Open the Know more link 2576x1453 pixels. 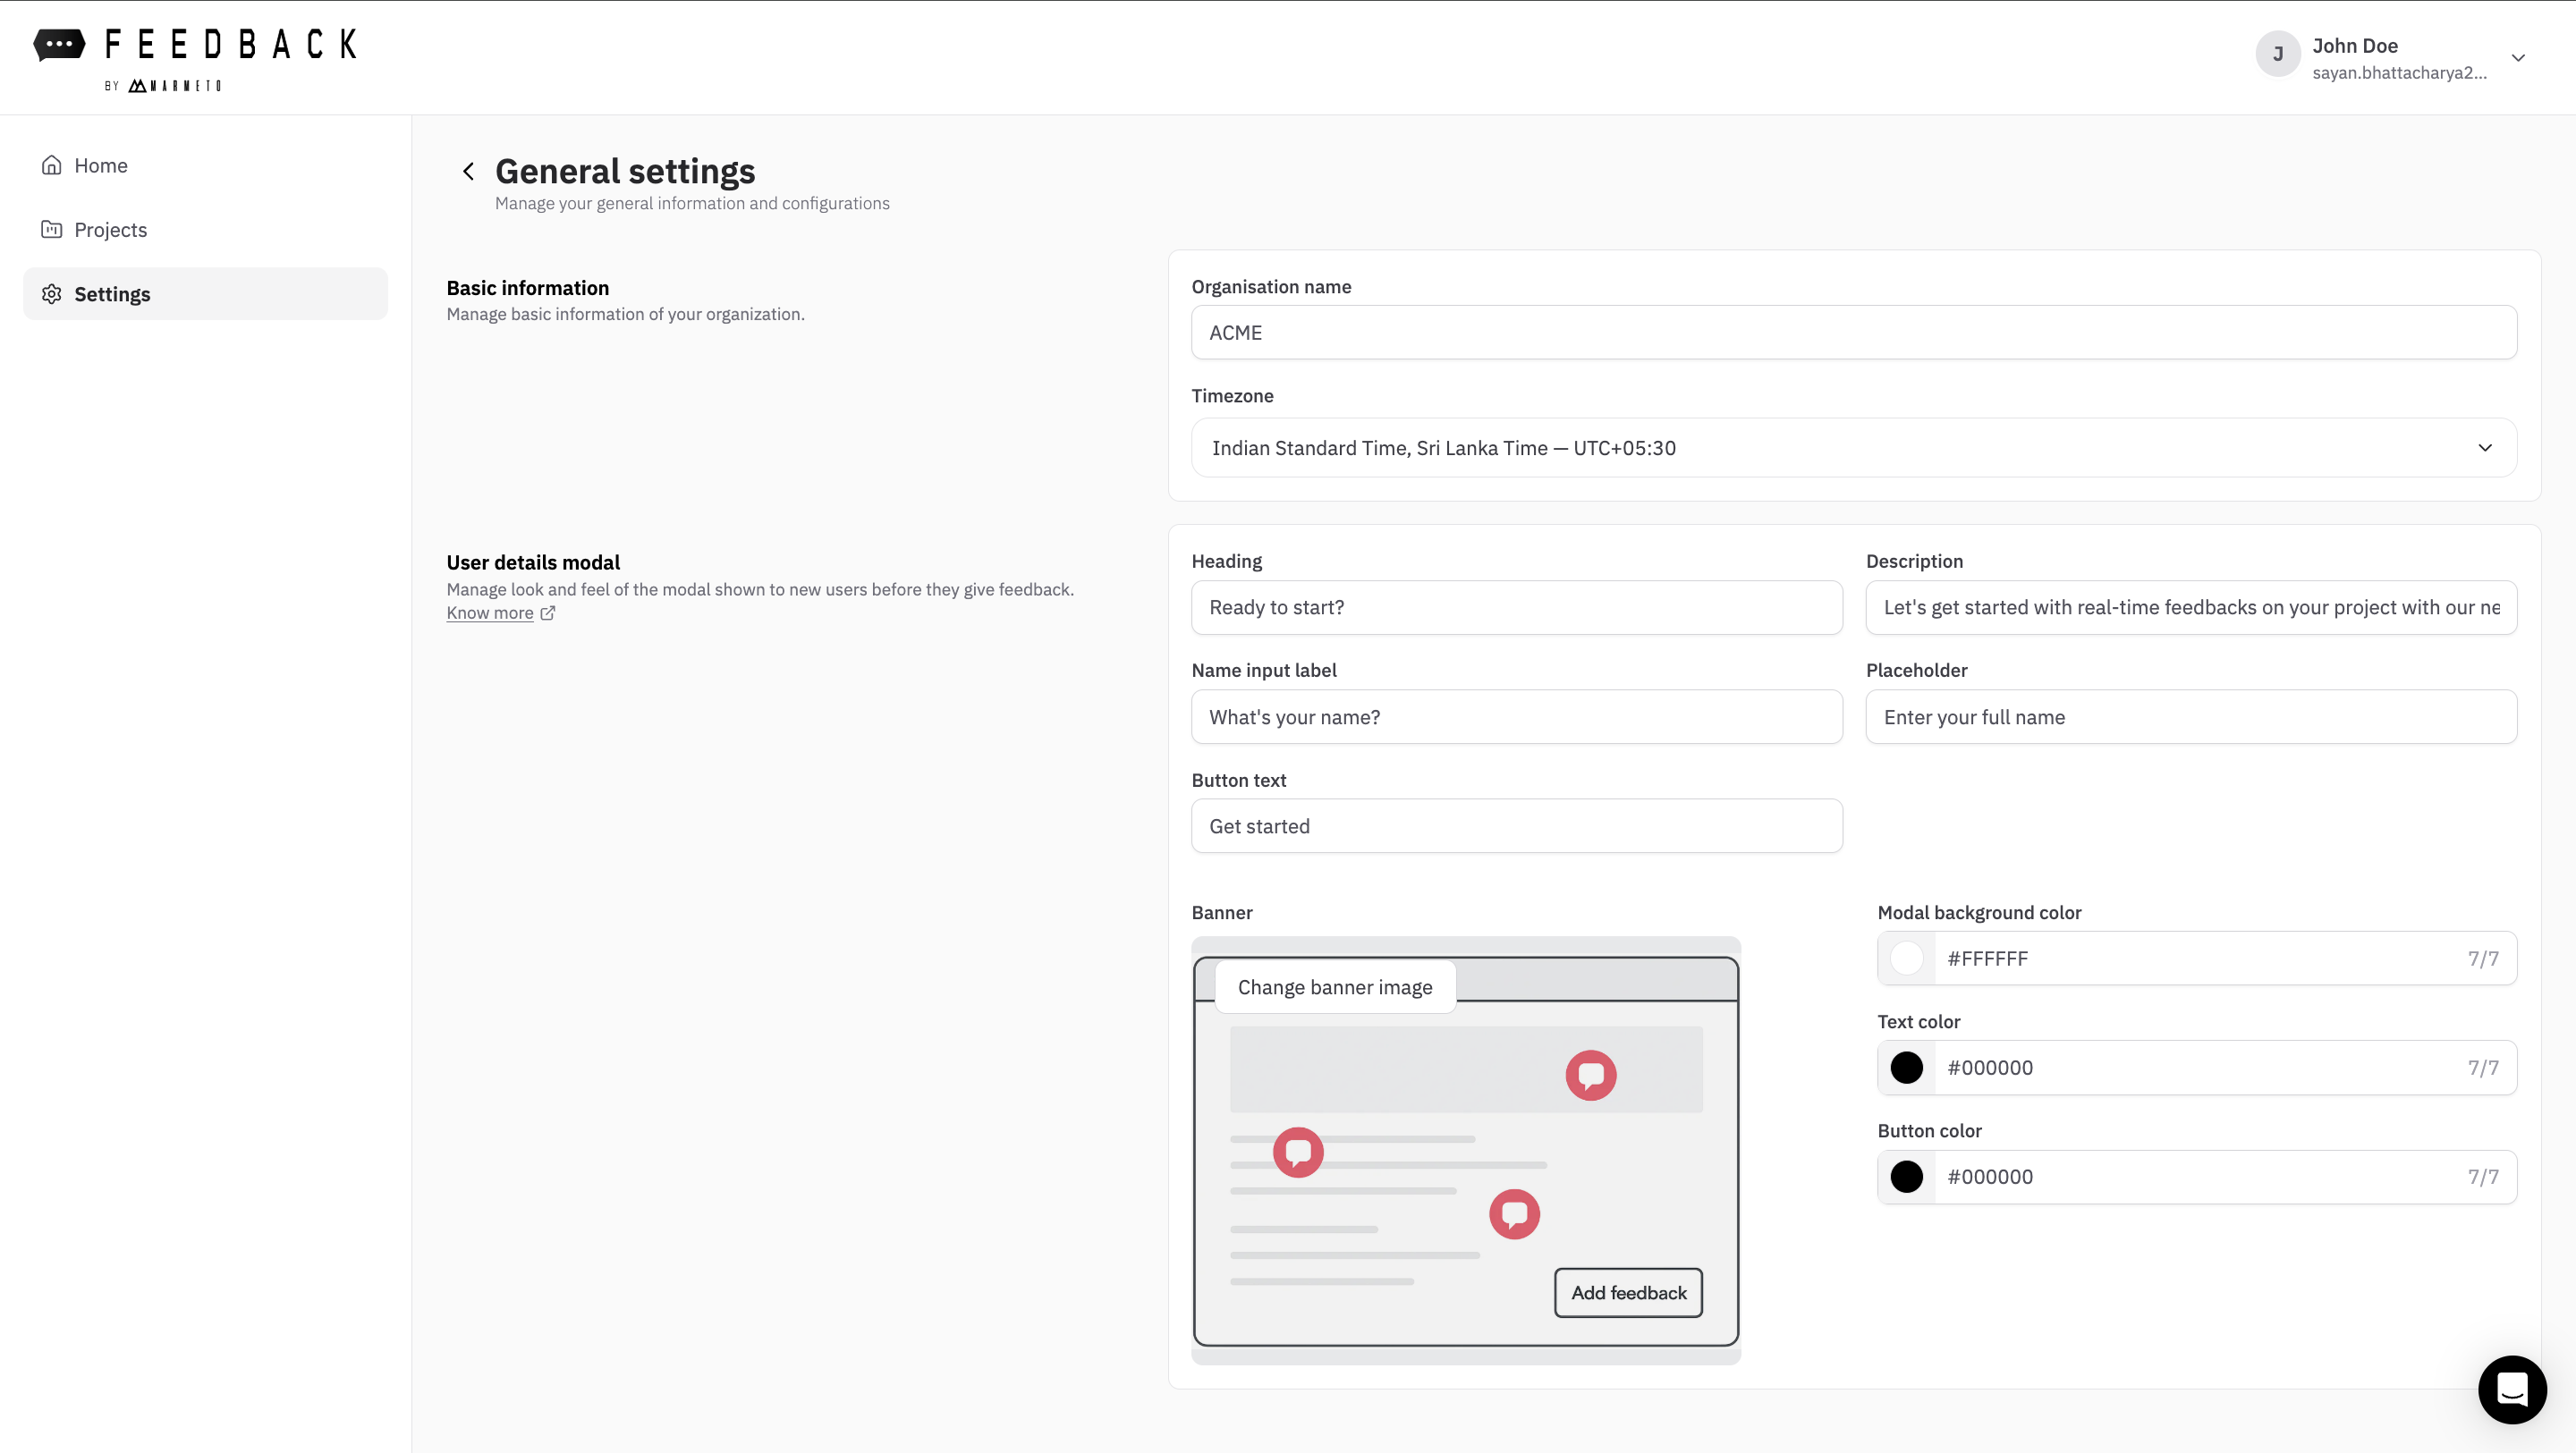[489, 612]
